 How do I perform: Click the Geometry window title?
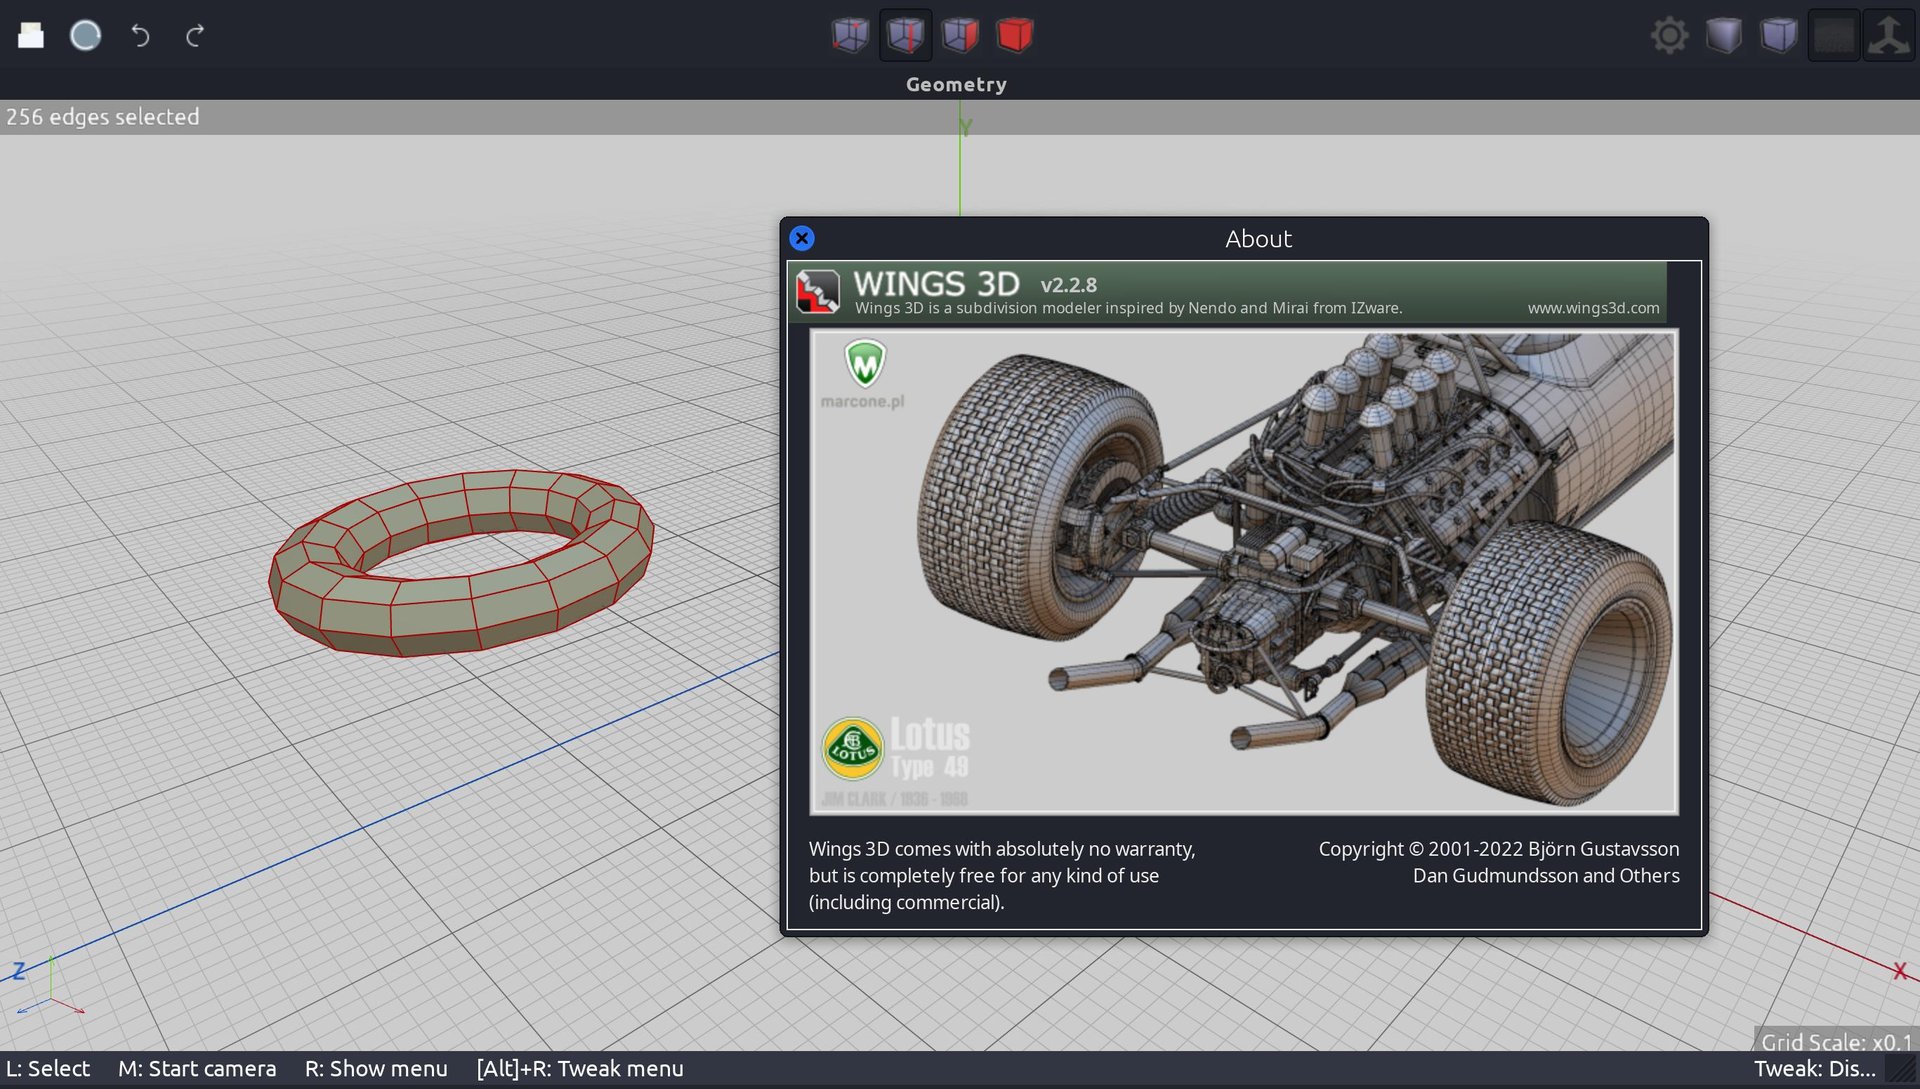(956, 85)
